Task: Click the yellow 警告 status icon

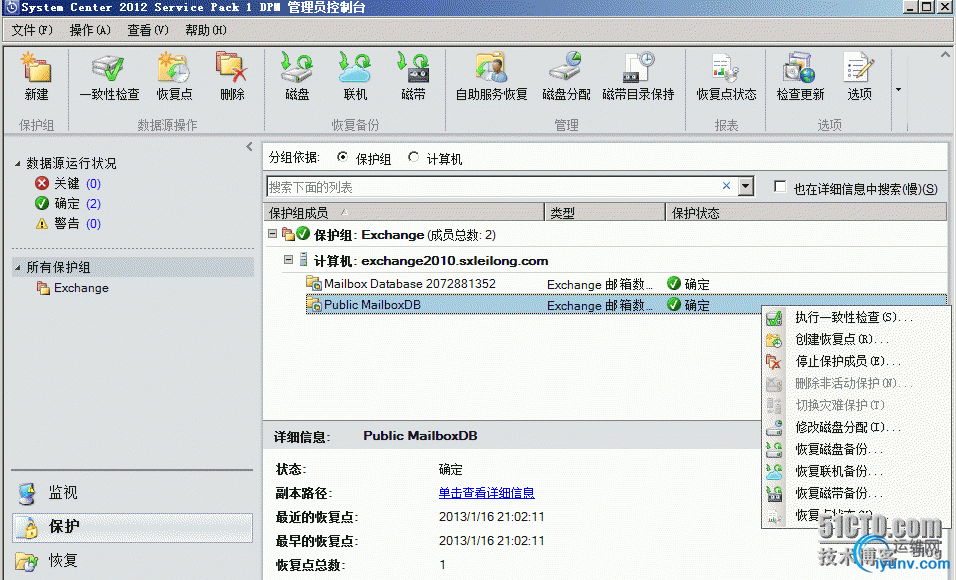Action: (41, 223)
